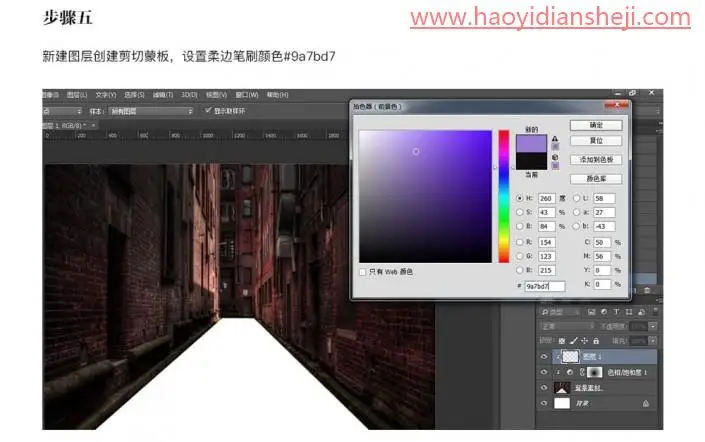705x442 pixels.
Task: Hide the 背景素材 layer eye
Action: 544,388
